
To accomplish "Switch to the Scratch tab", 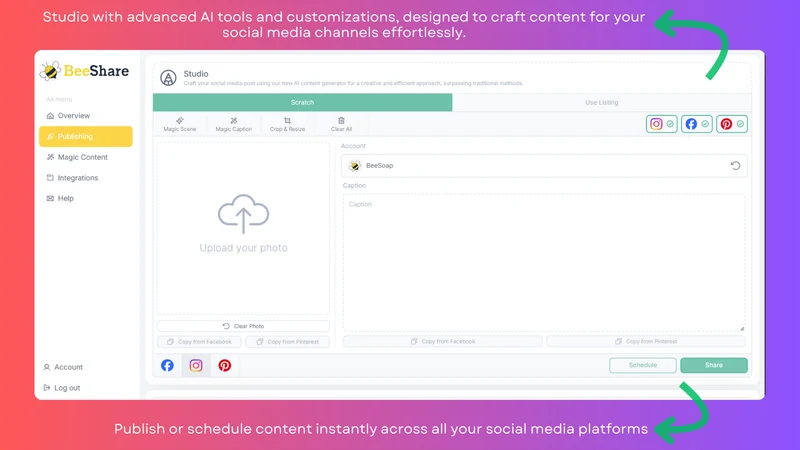I will (x=303, y=103).
